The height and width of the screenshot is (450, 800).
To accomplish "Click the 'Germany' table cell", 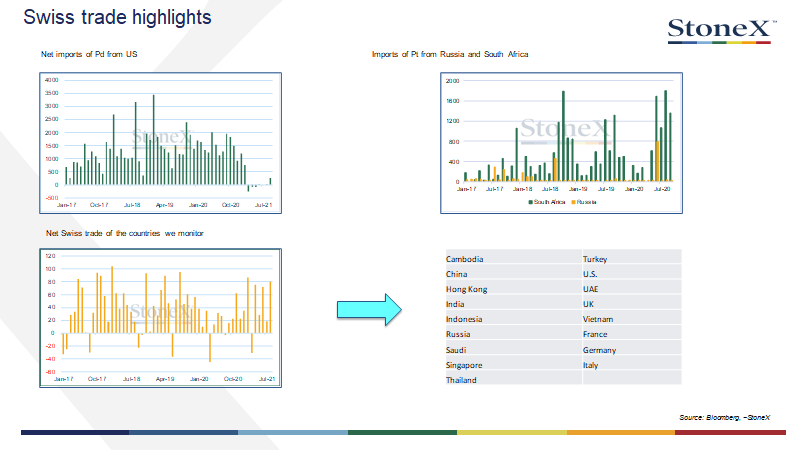I will 632,347.
